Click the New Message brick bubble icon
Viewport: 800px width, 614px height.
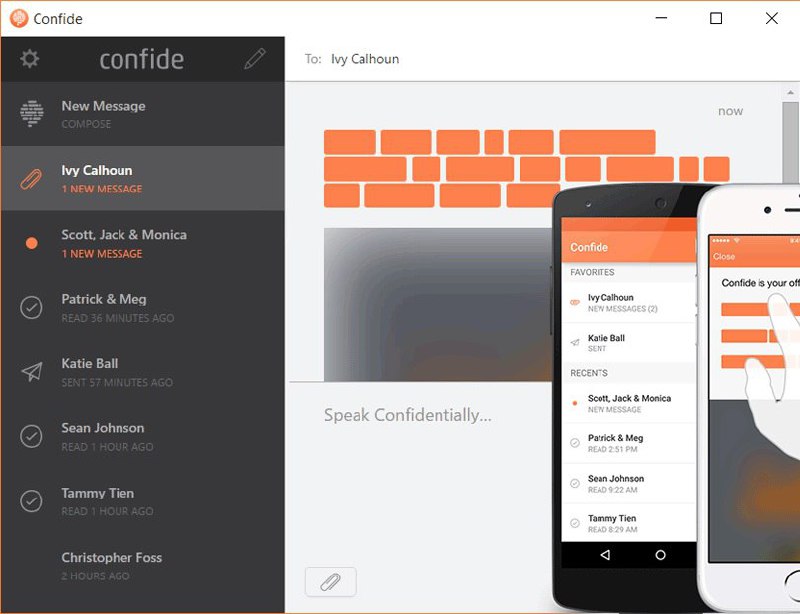[32, 113]
